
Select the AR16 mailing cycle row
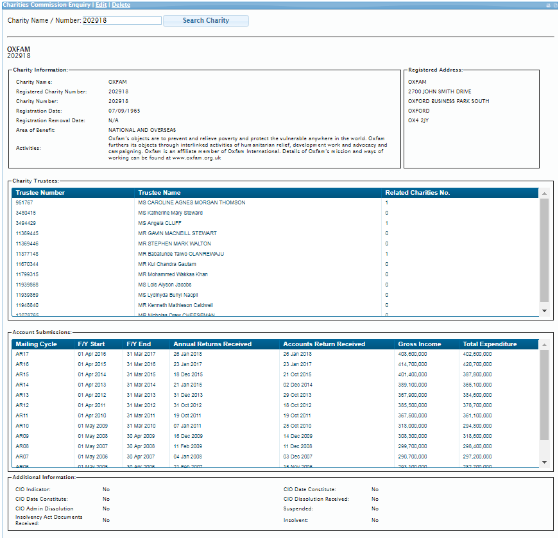[275, 364]
